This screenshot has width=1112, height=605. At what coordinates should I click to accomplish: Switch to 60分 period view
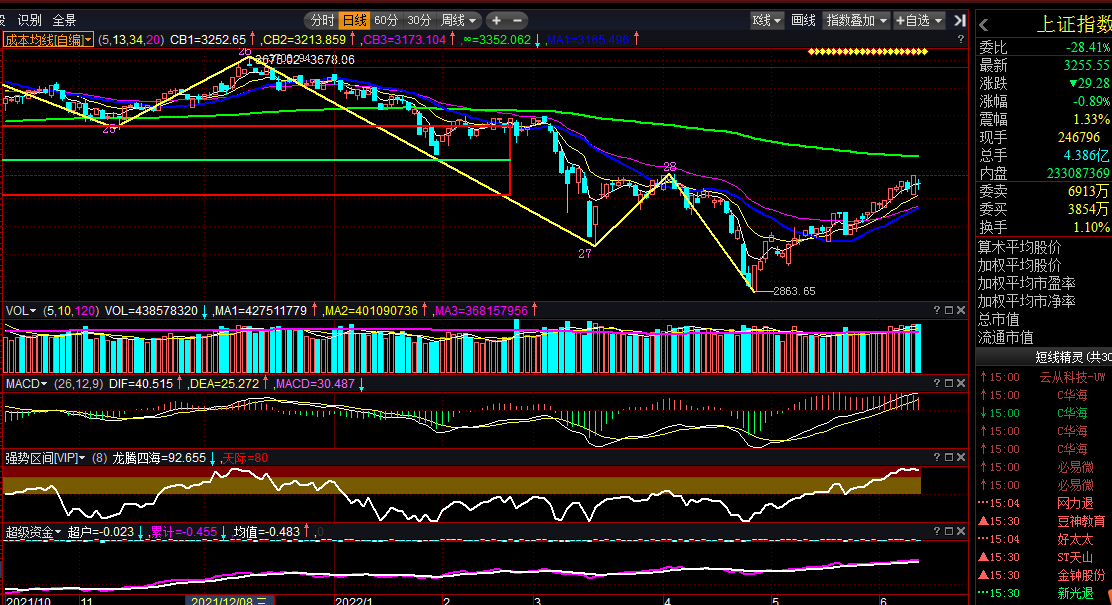386,21
